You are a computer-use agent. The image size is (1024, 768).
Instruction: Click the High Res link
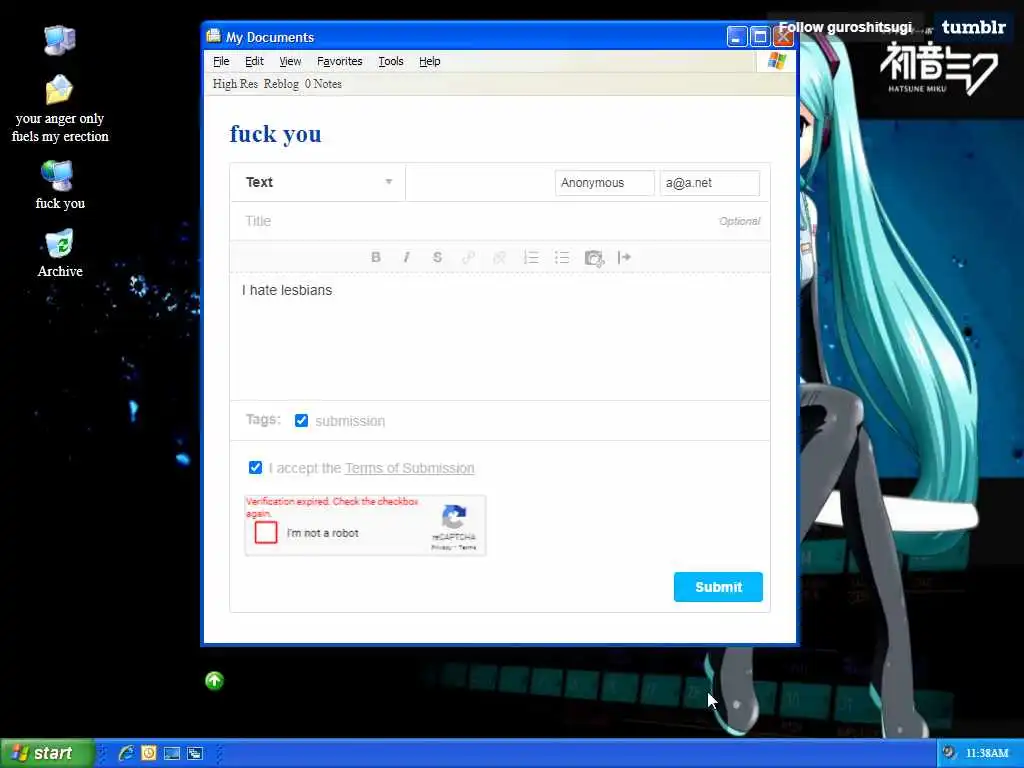(235, 84)
